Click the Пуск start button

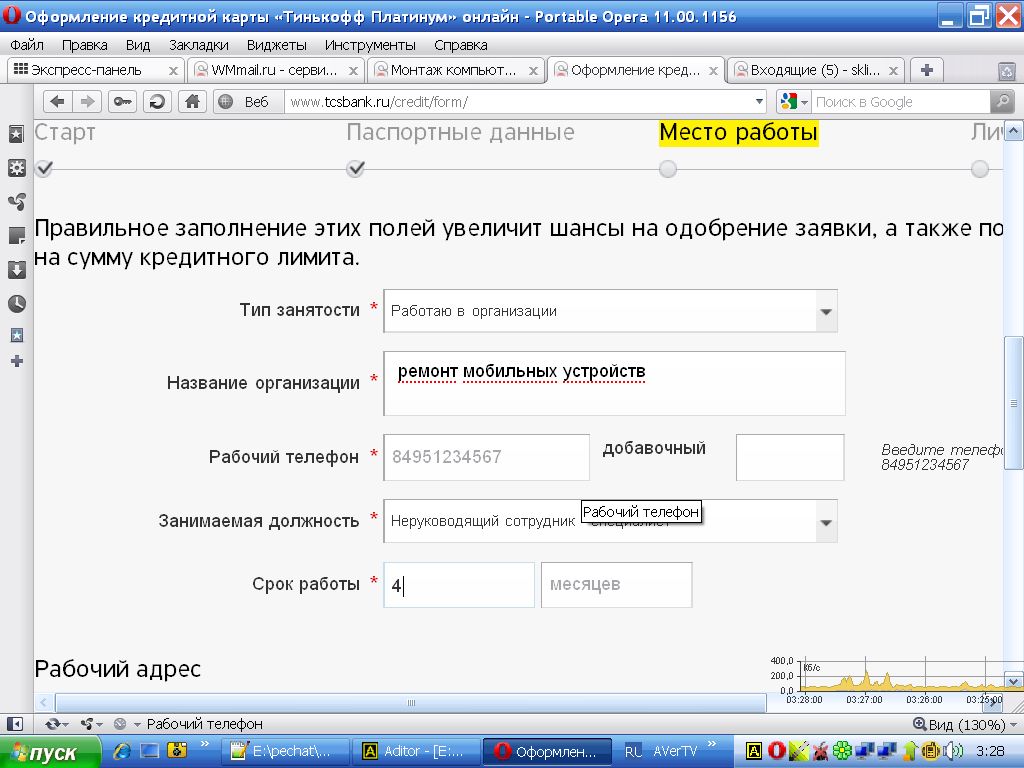50,752
